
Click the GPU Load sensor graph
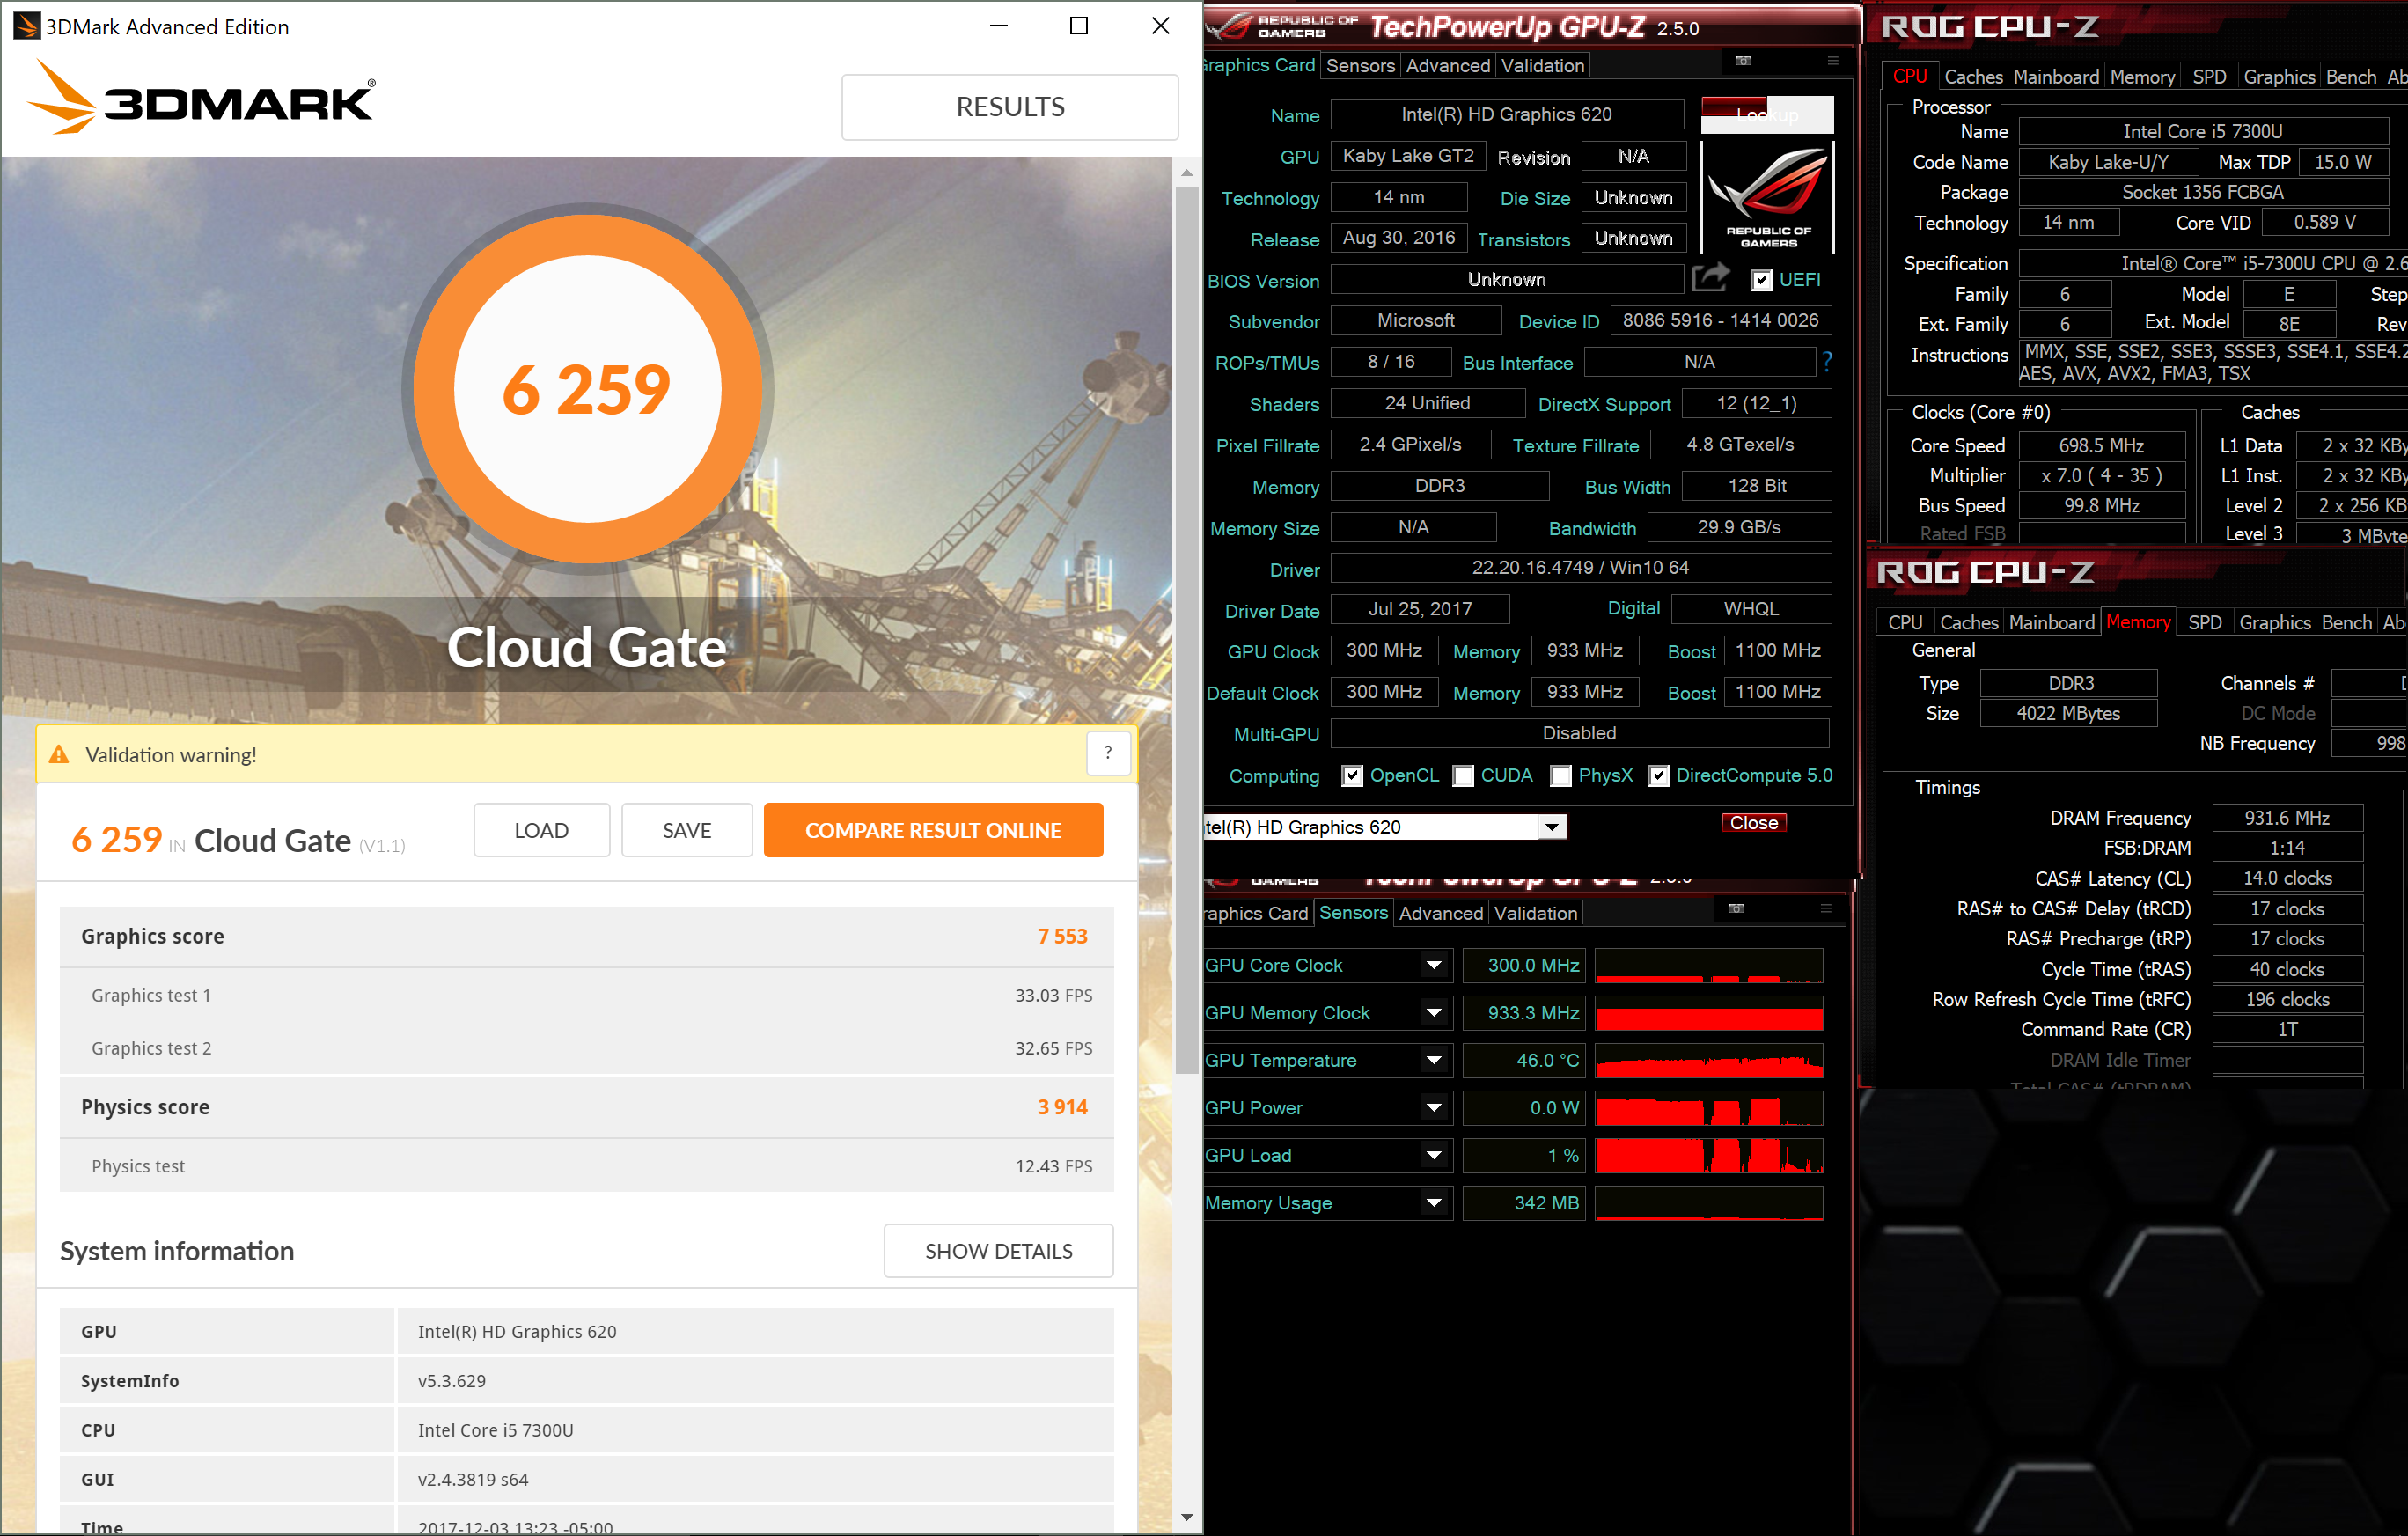[1709, 1155]
